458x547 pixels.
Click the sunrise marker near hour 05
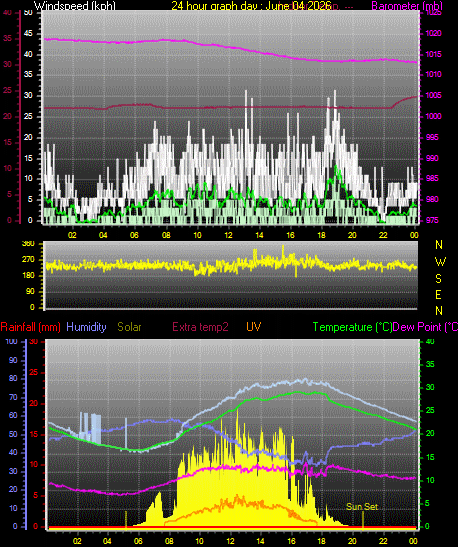pos(126,519)
